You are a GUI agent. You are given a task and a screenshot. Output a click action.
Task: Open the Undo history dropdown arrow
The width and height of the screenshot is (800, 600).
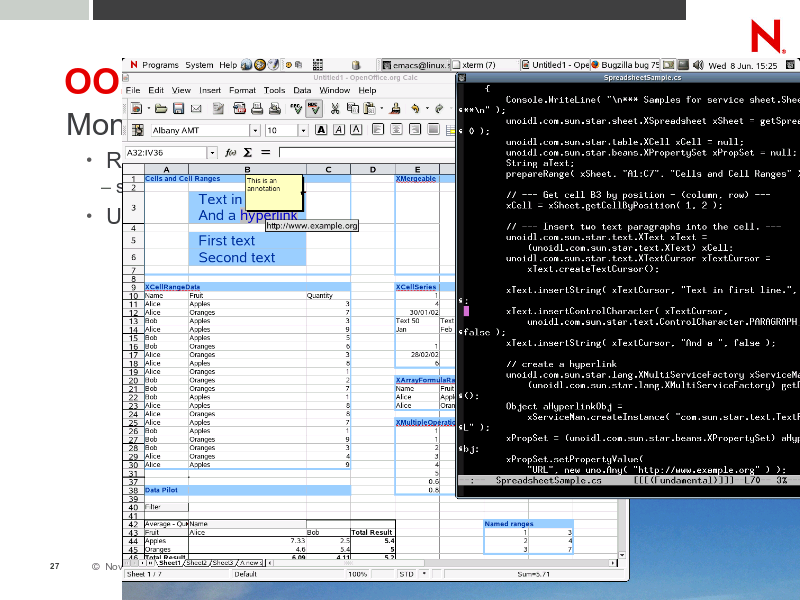[427, 108]
